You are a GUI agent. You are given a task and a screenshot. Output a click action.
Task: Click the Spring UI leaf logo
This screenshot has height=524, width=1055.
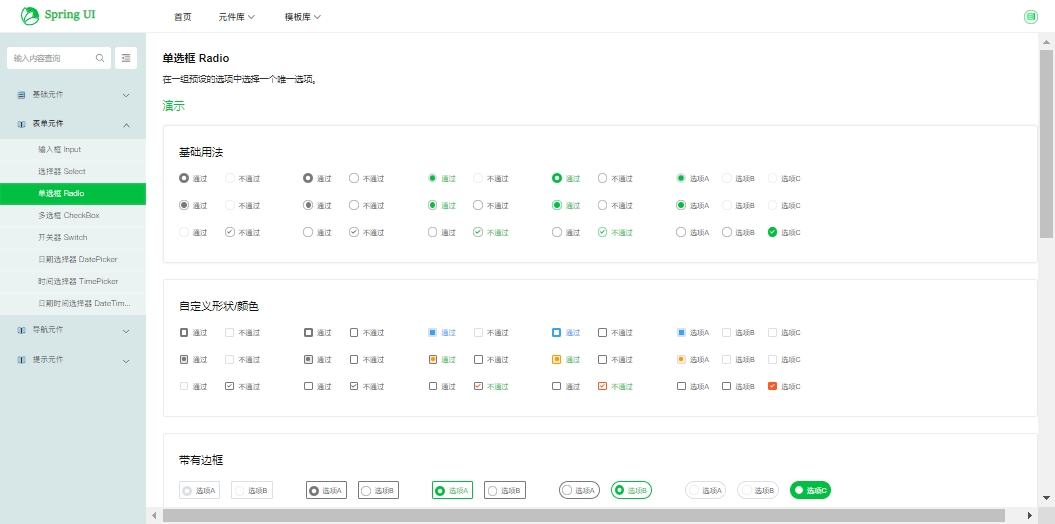(30, 16)
